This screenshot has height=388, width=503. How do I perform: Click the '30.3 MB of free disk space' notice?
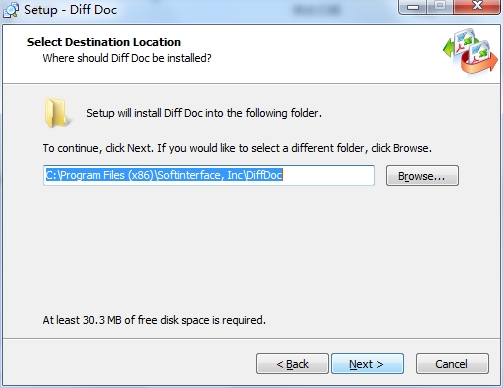point(154,320)
